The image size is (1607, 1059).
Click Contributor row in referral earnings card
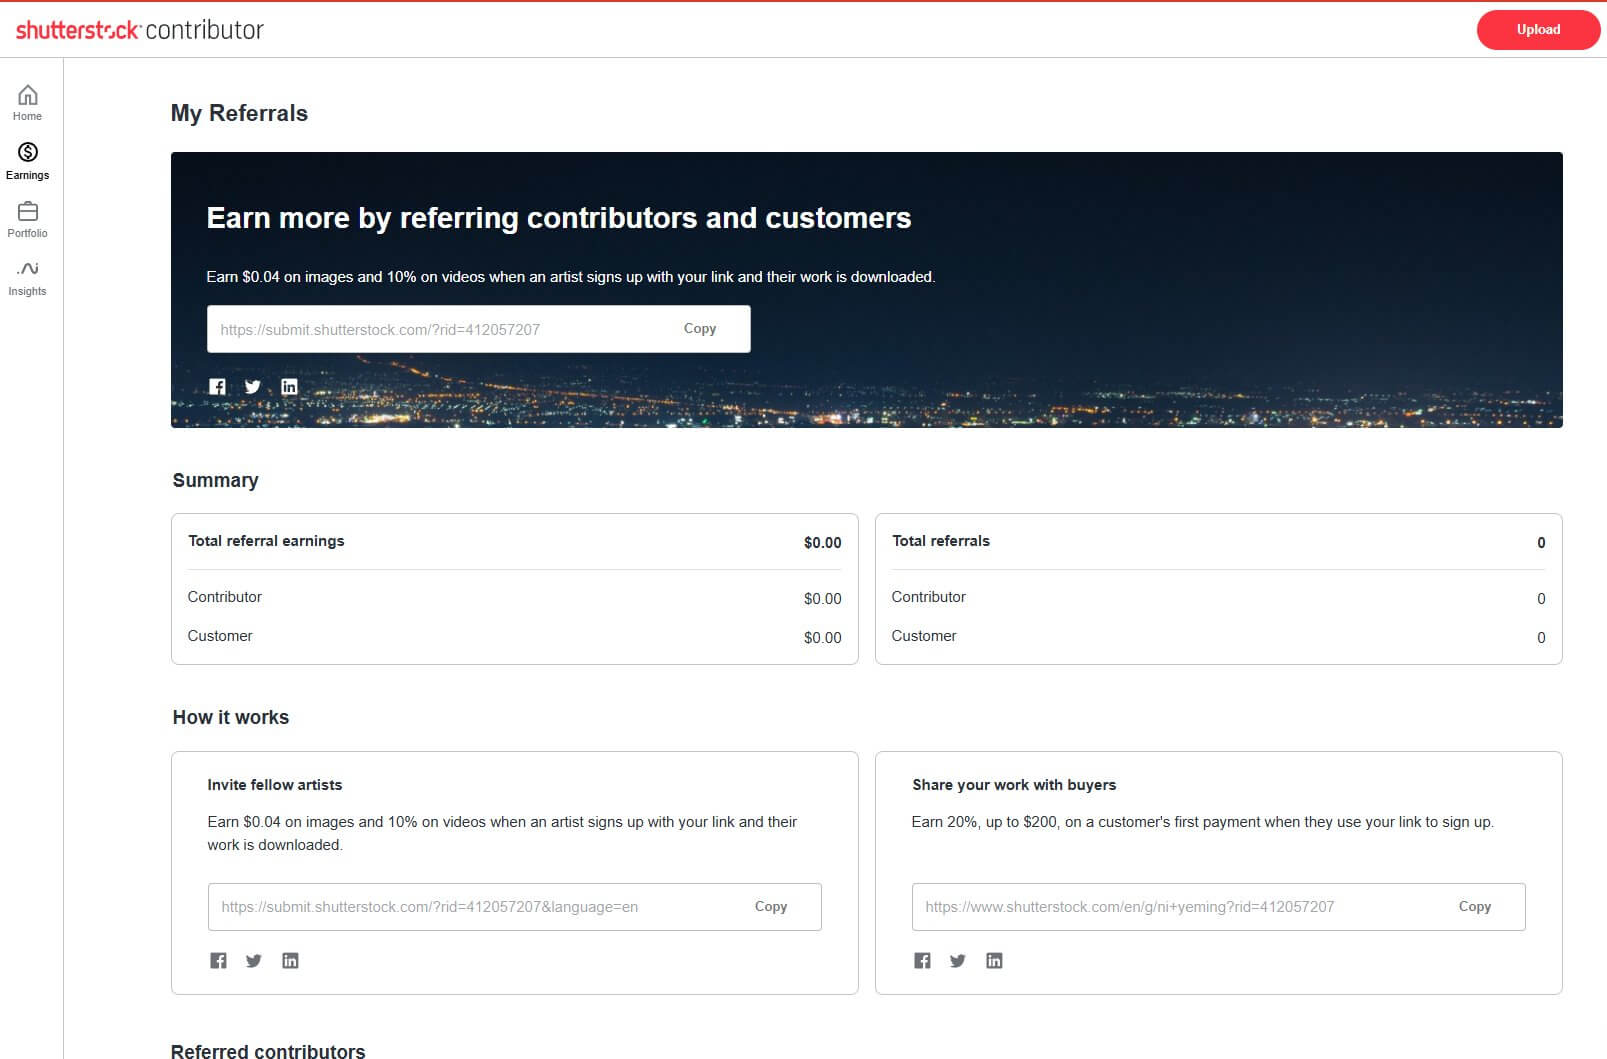point(515,598)
